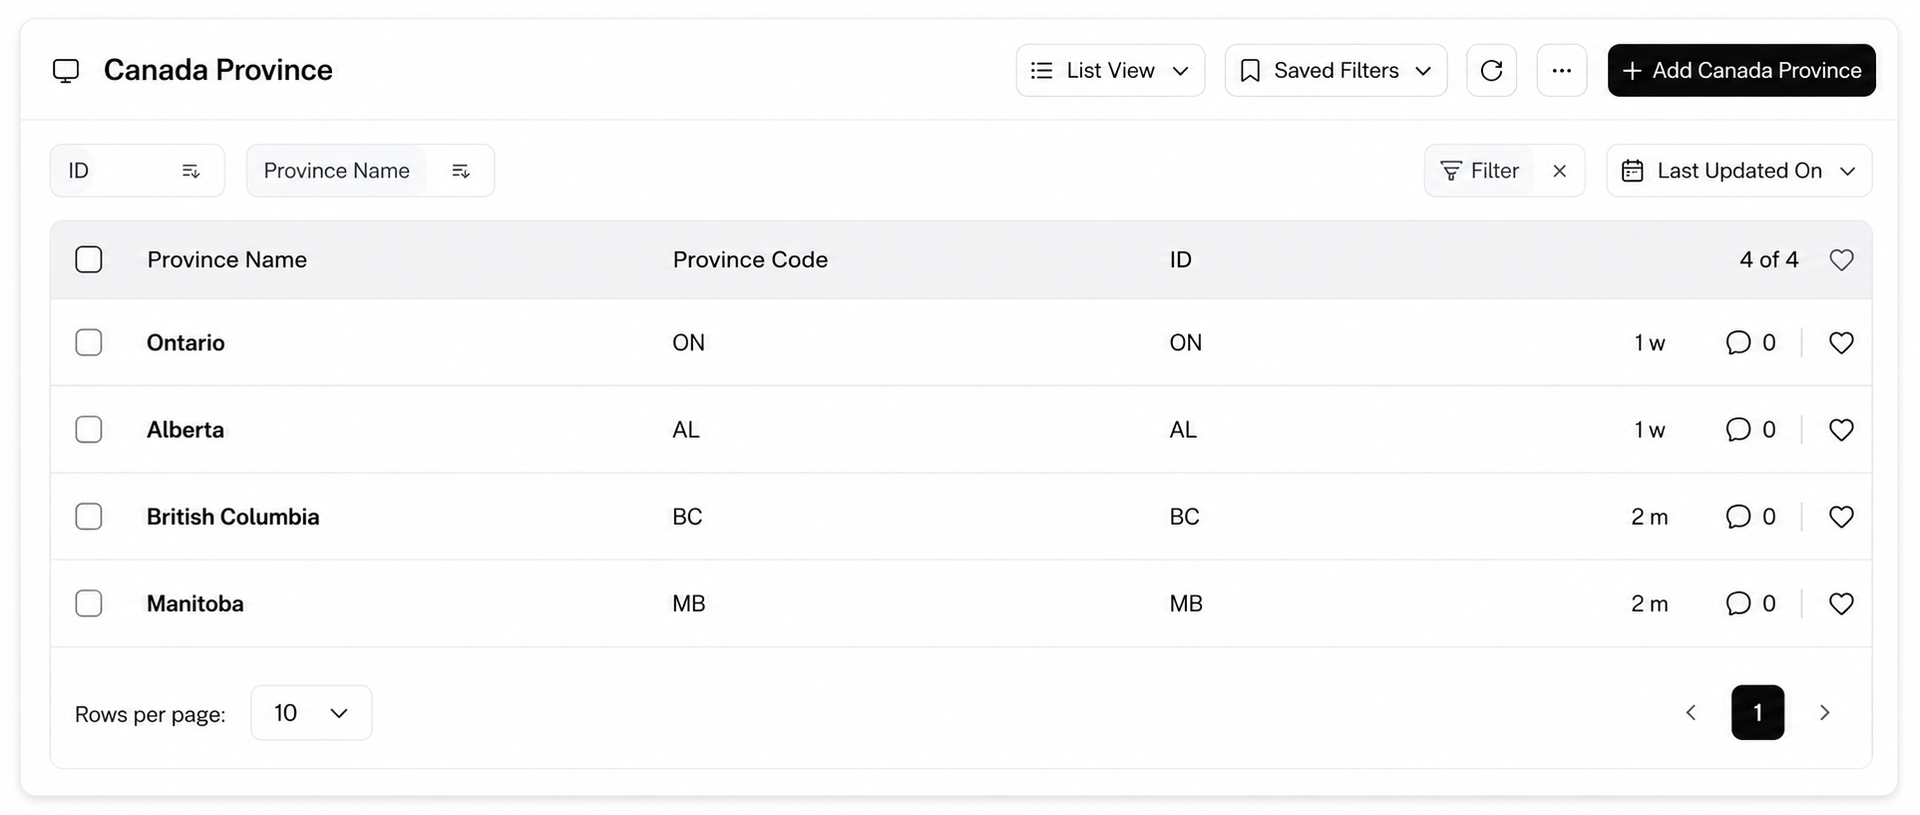Open the British Columbia record link

(x=233, y=517)
